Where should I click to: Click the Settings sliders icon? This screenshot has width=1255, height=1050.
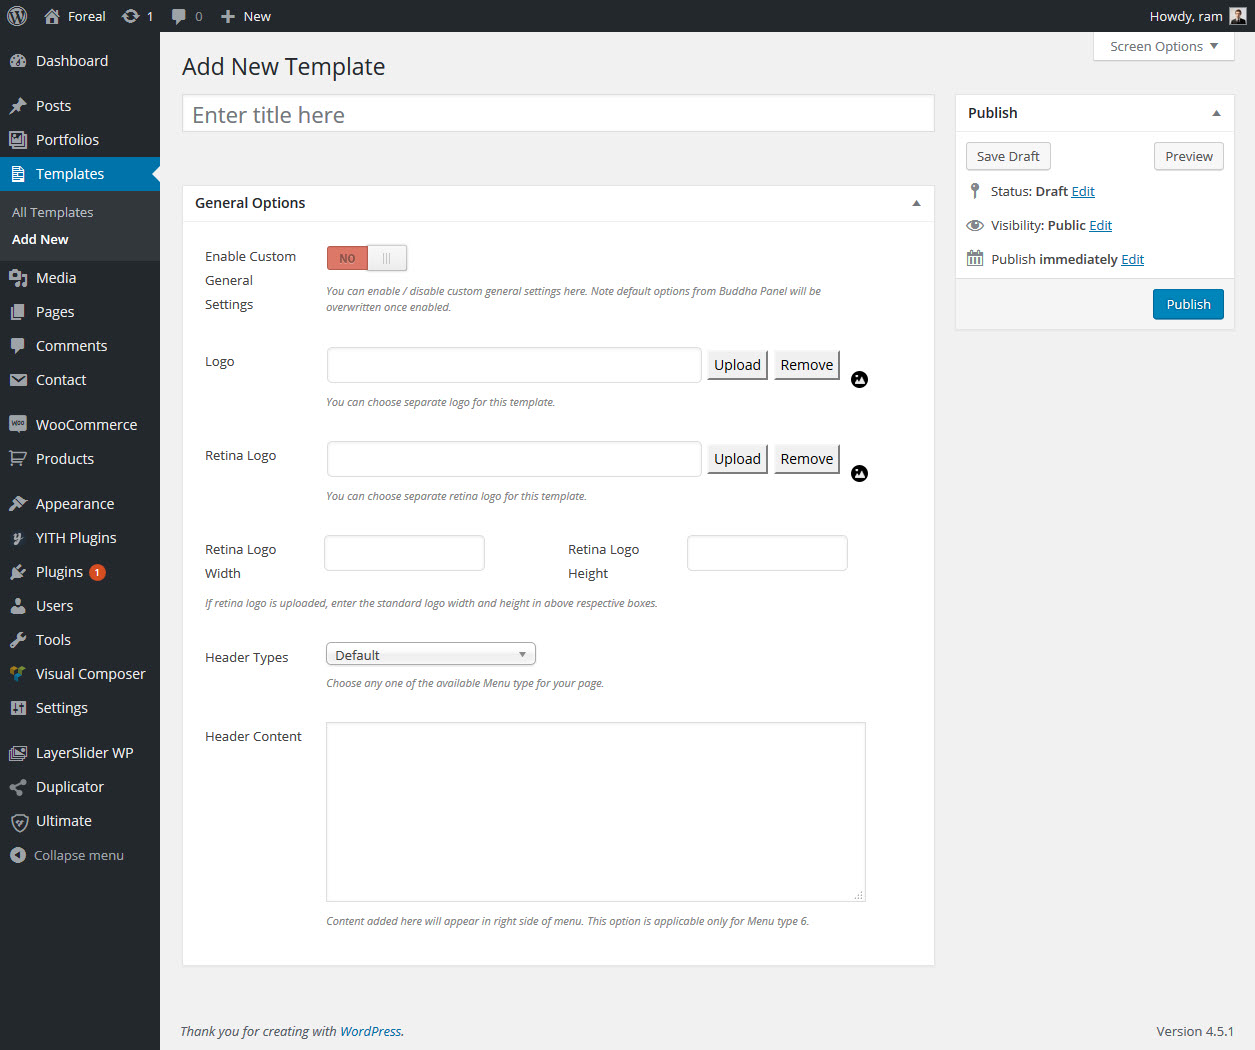(18, 708)
